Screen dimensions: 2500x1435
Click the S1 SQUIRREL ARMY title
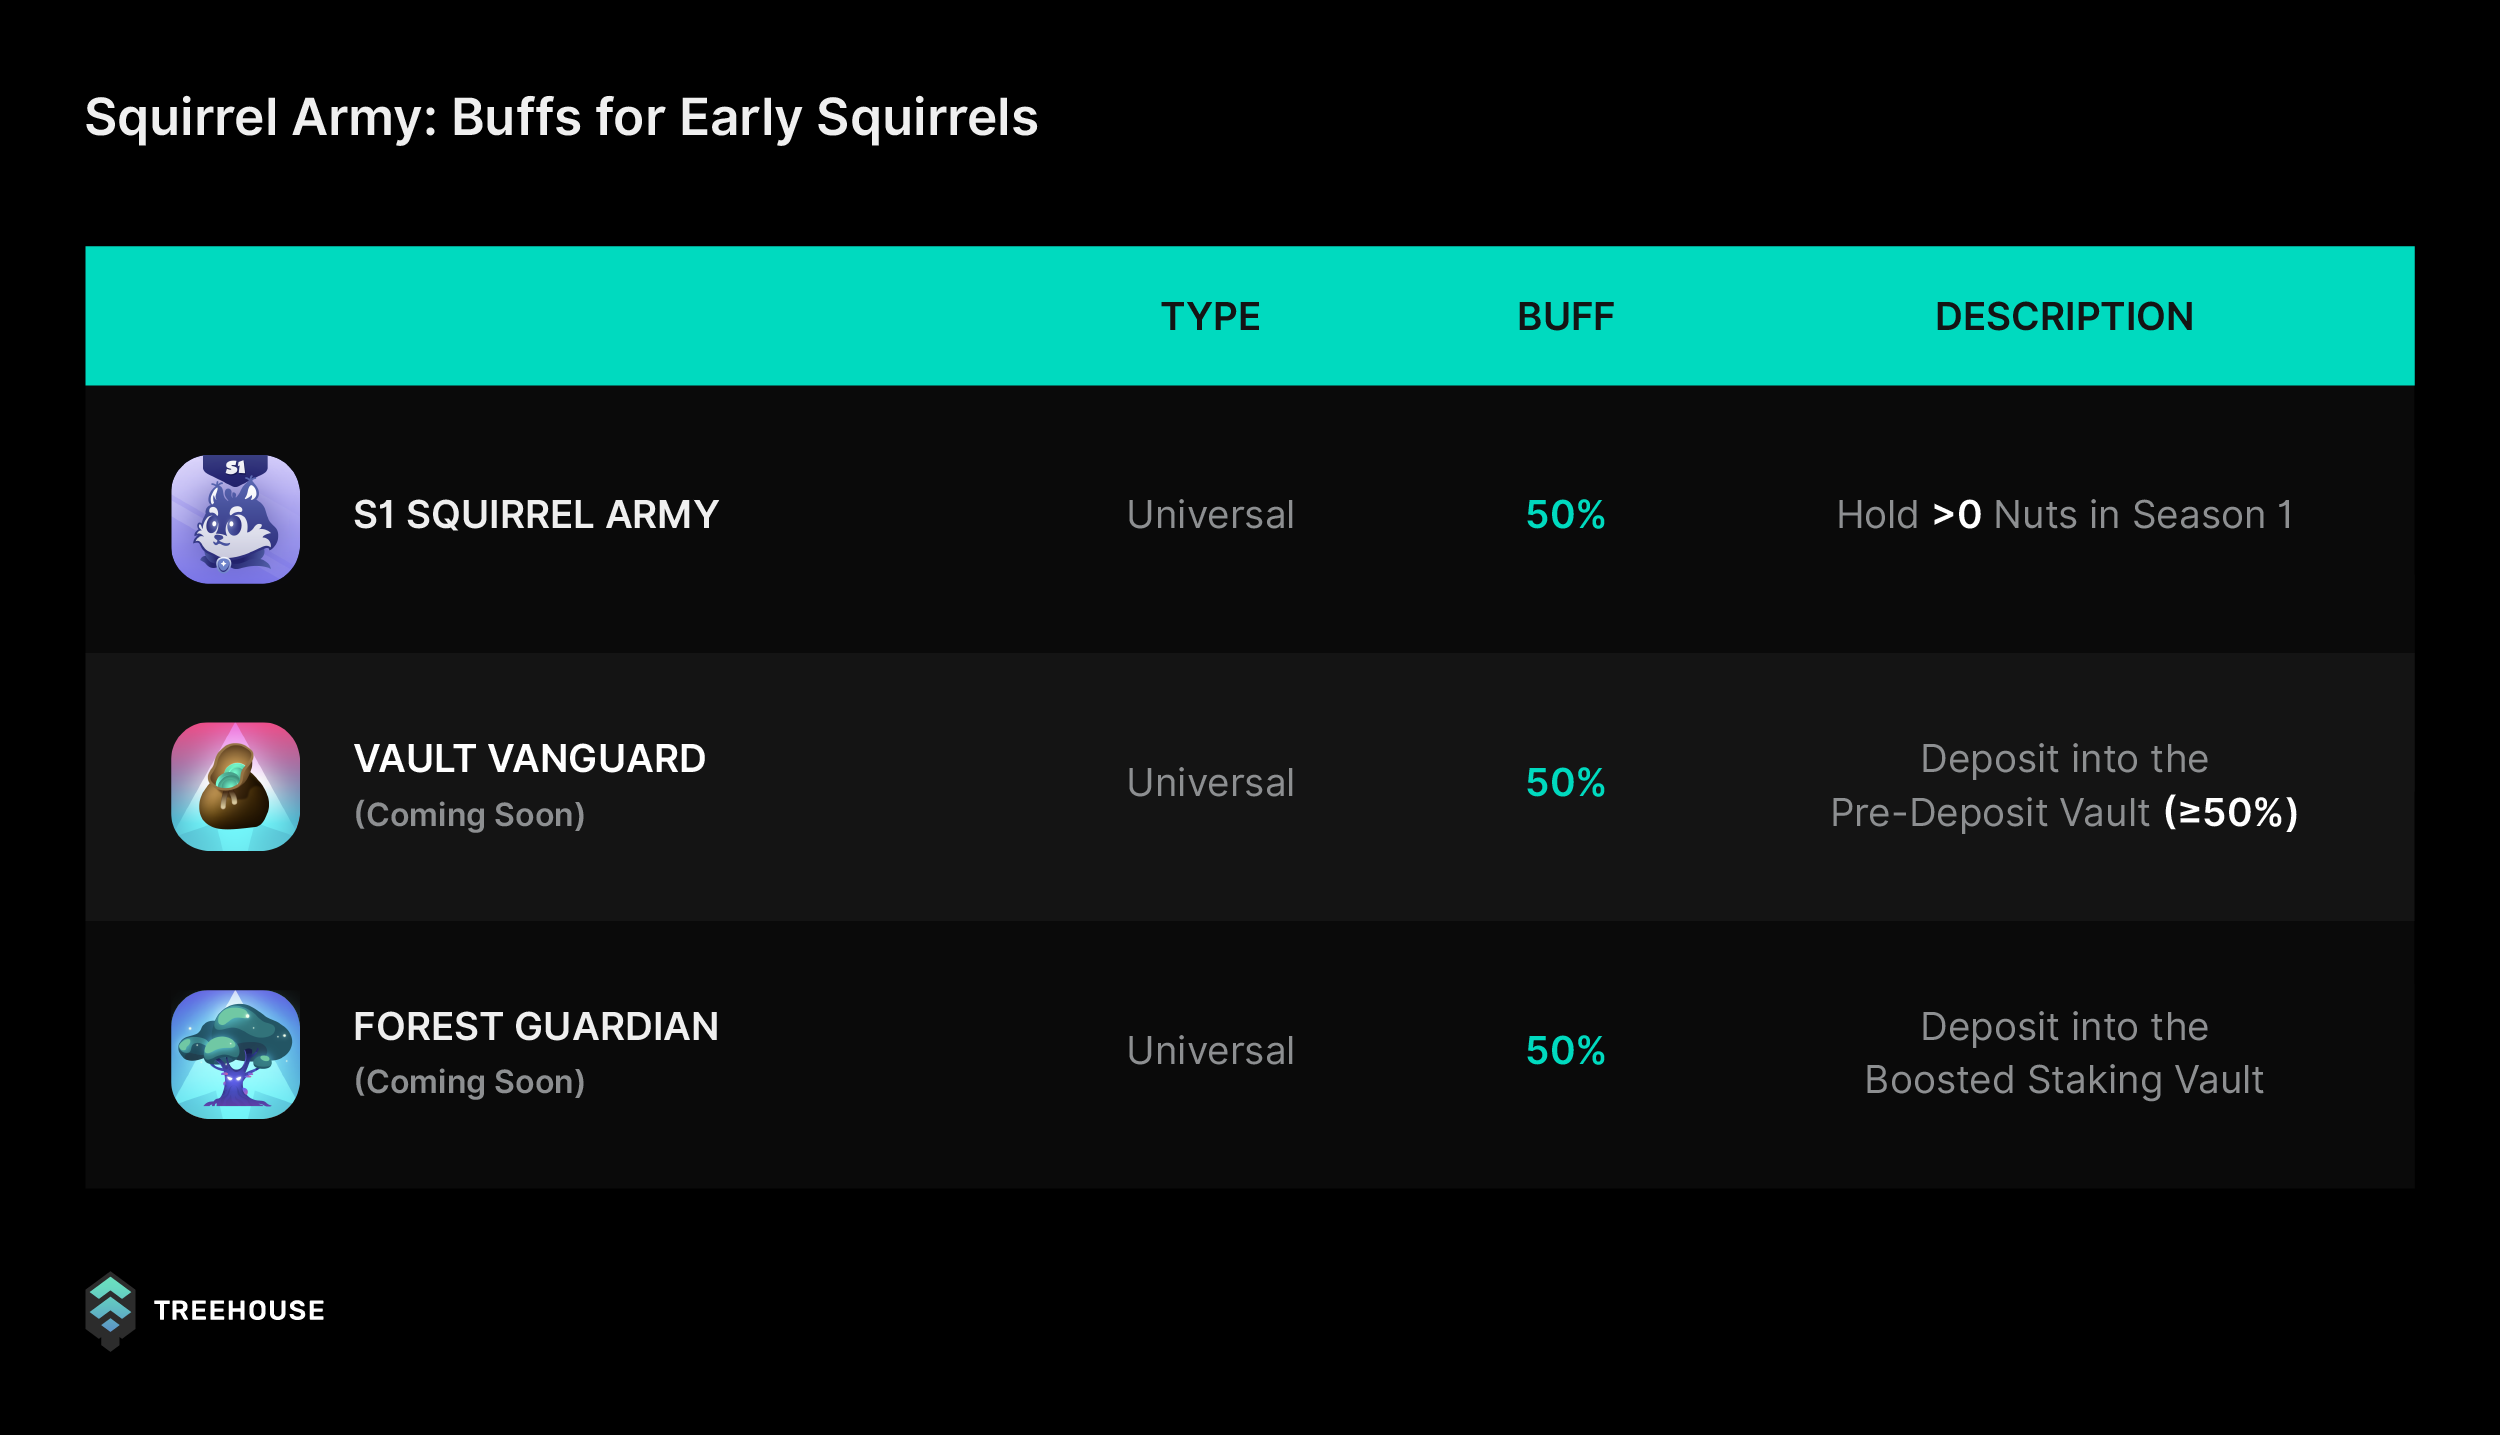click(536, 515)
